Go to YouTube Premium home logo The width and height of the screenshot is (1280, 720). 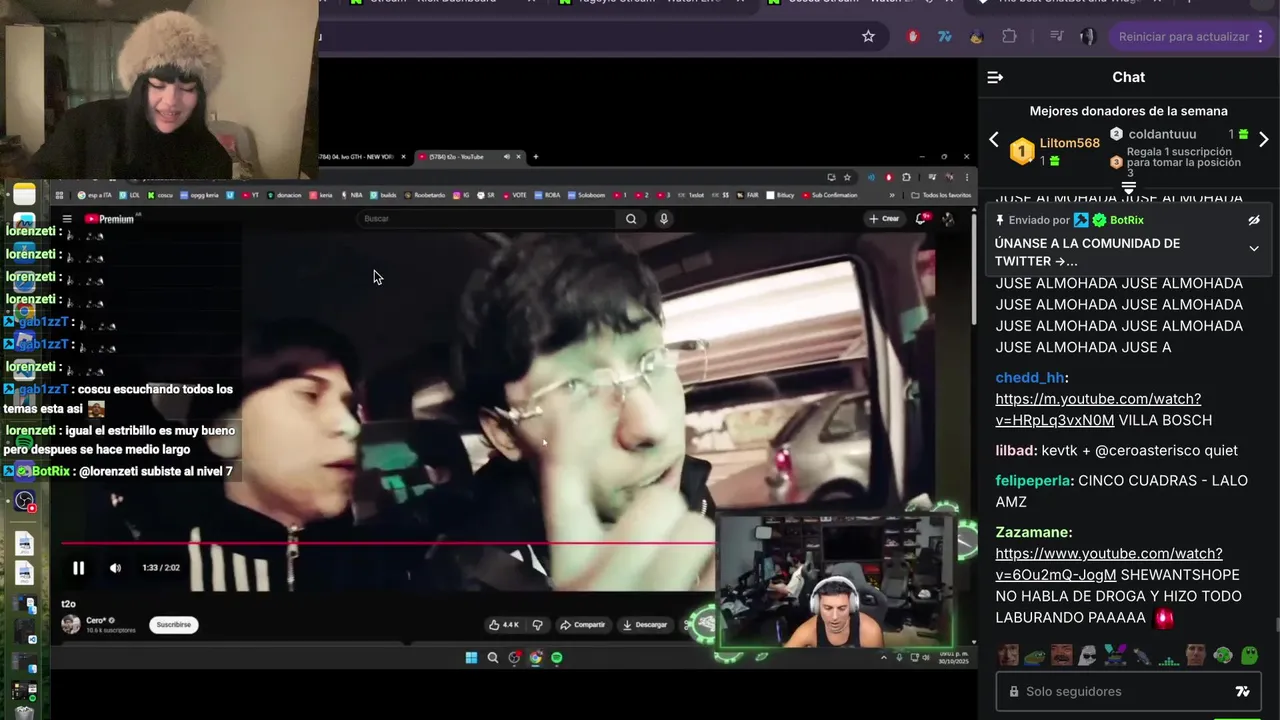pos(109,219)
